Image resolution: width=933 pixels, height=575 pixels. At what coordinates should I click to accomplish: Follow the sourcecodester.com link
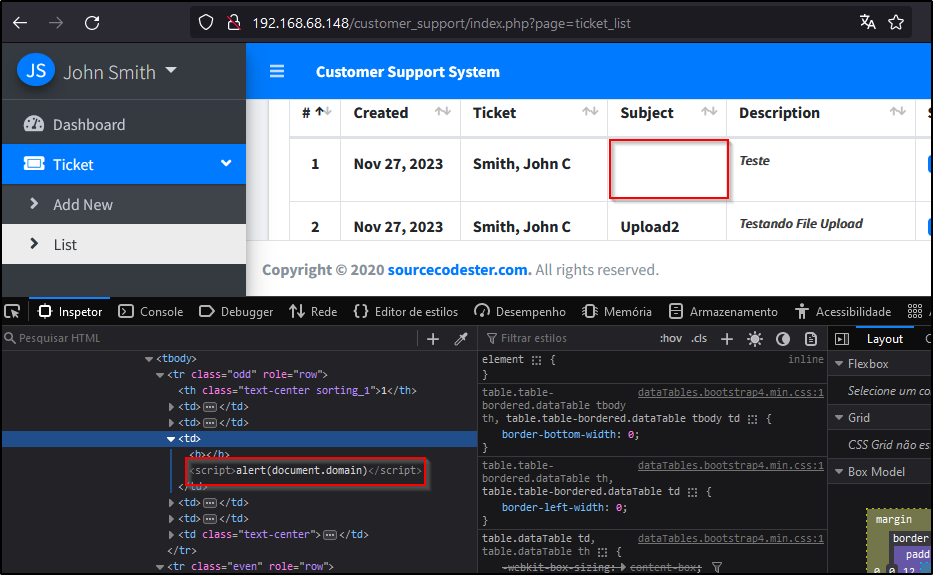click(458, 270)
